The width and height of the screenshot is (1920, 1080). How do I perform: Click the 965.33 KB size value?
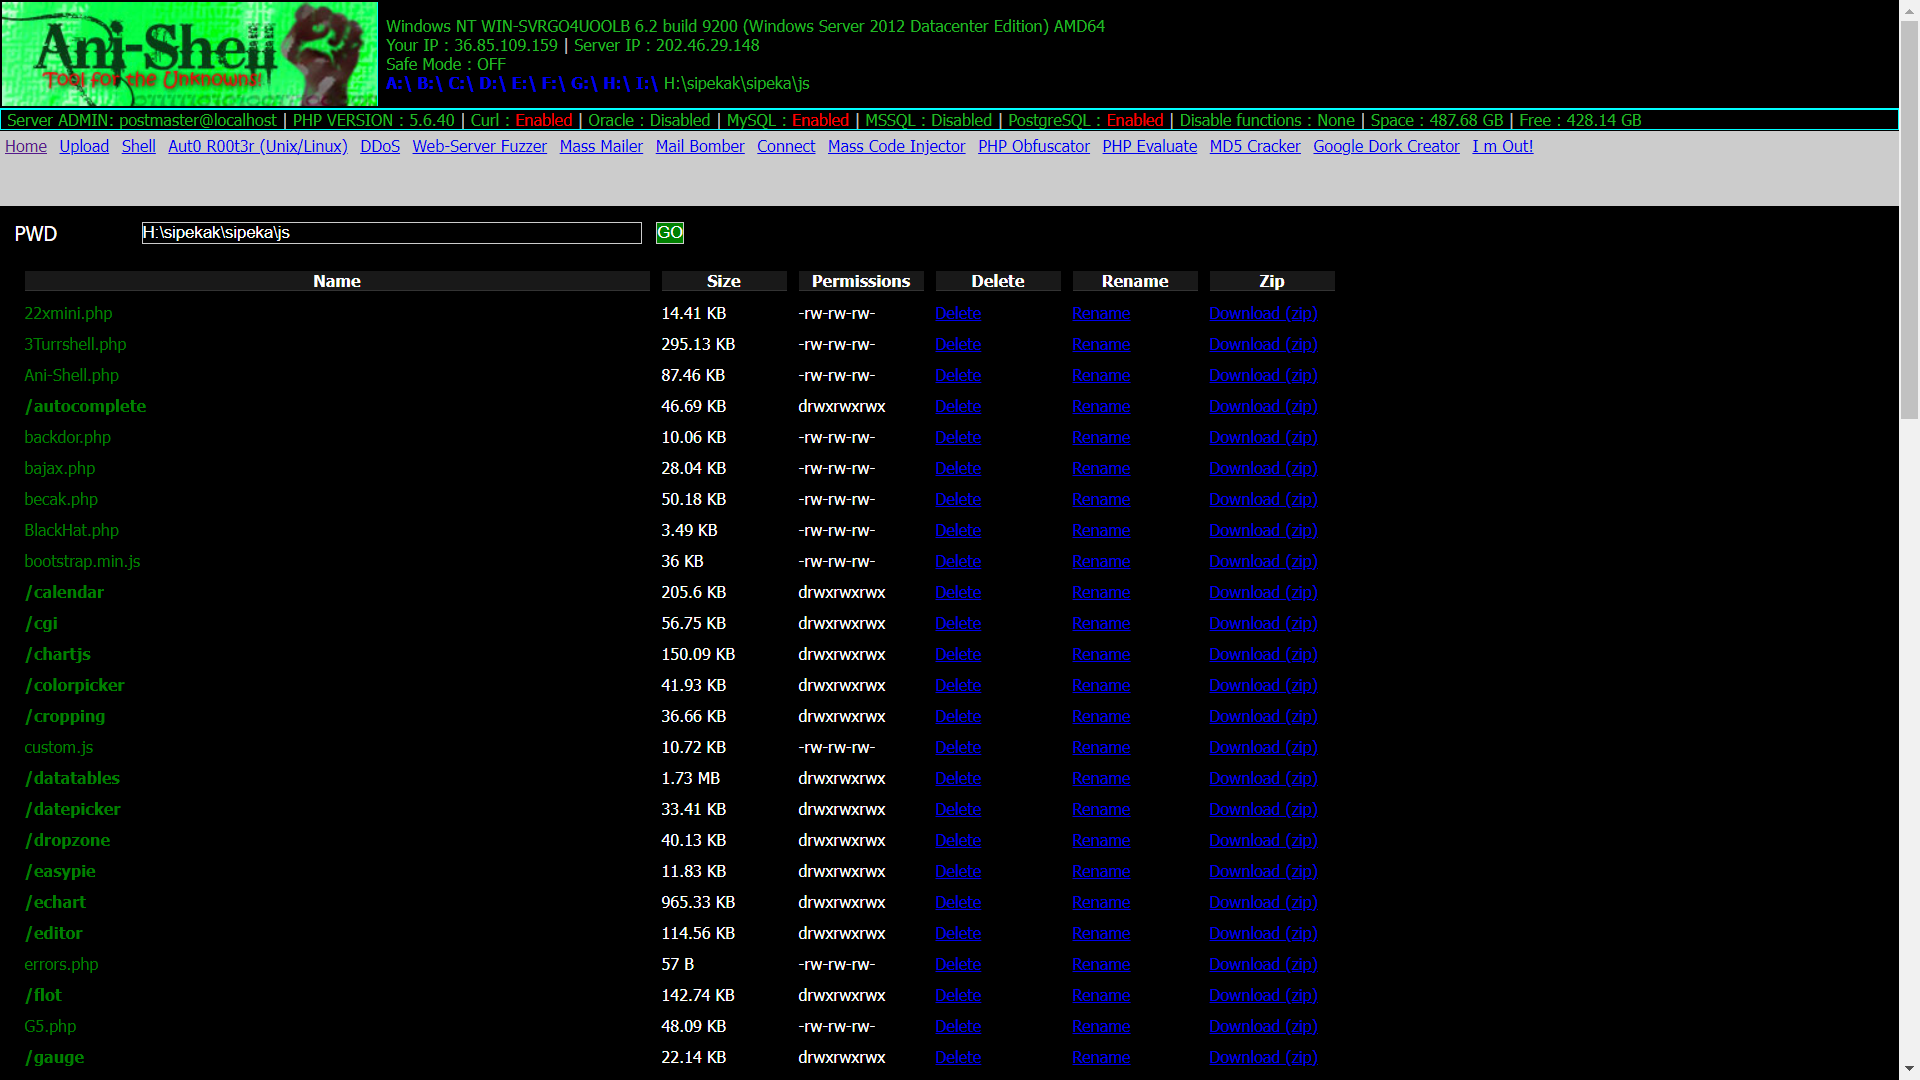coord(698,902)
